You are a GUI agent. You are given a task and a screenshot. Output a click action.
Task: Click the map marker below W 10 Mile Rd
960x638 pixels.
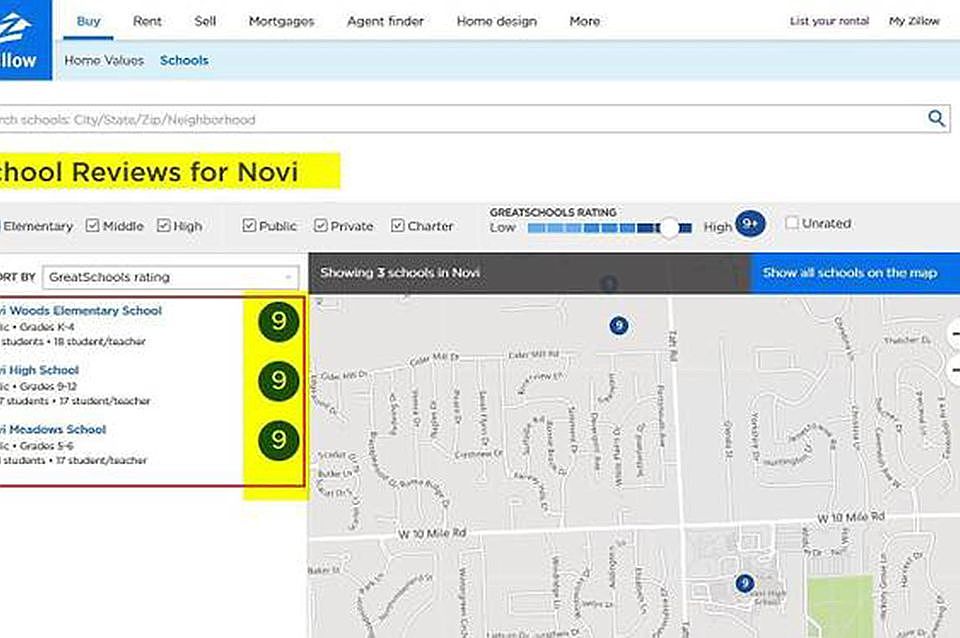point(744,583)
